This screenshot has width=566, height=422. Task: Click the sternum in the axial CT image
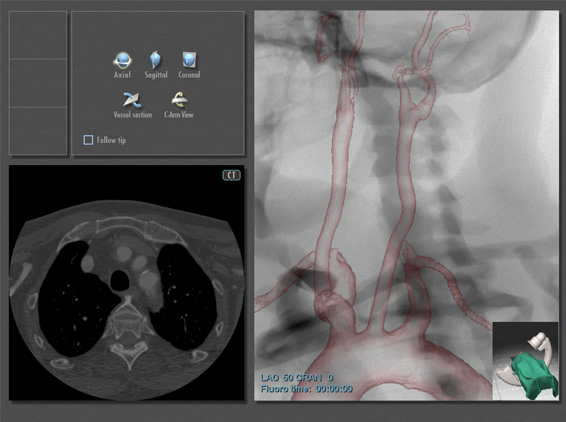click(121, 226)
